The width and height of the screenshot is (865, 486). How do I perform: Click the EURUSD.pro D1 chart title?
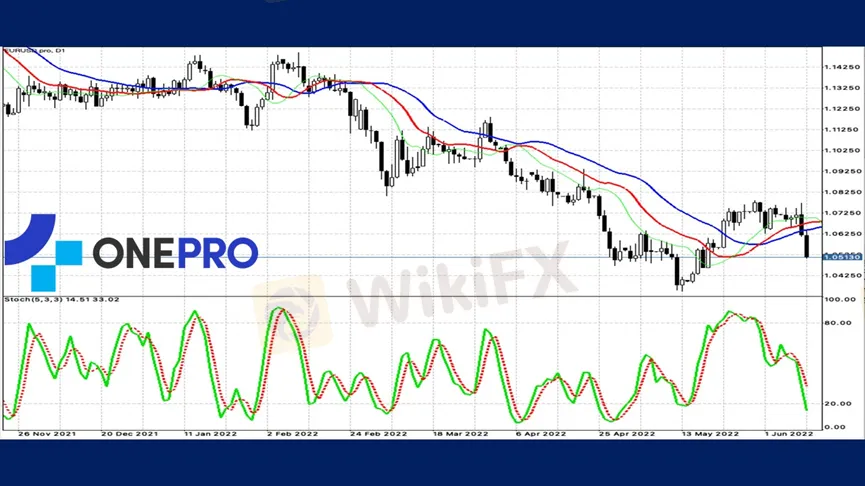tap(31, 51)
